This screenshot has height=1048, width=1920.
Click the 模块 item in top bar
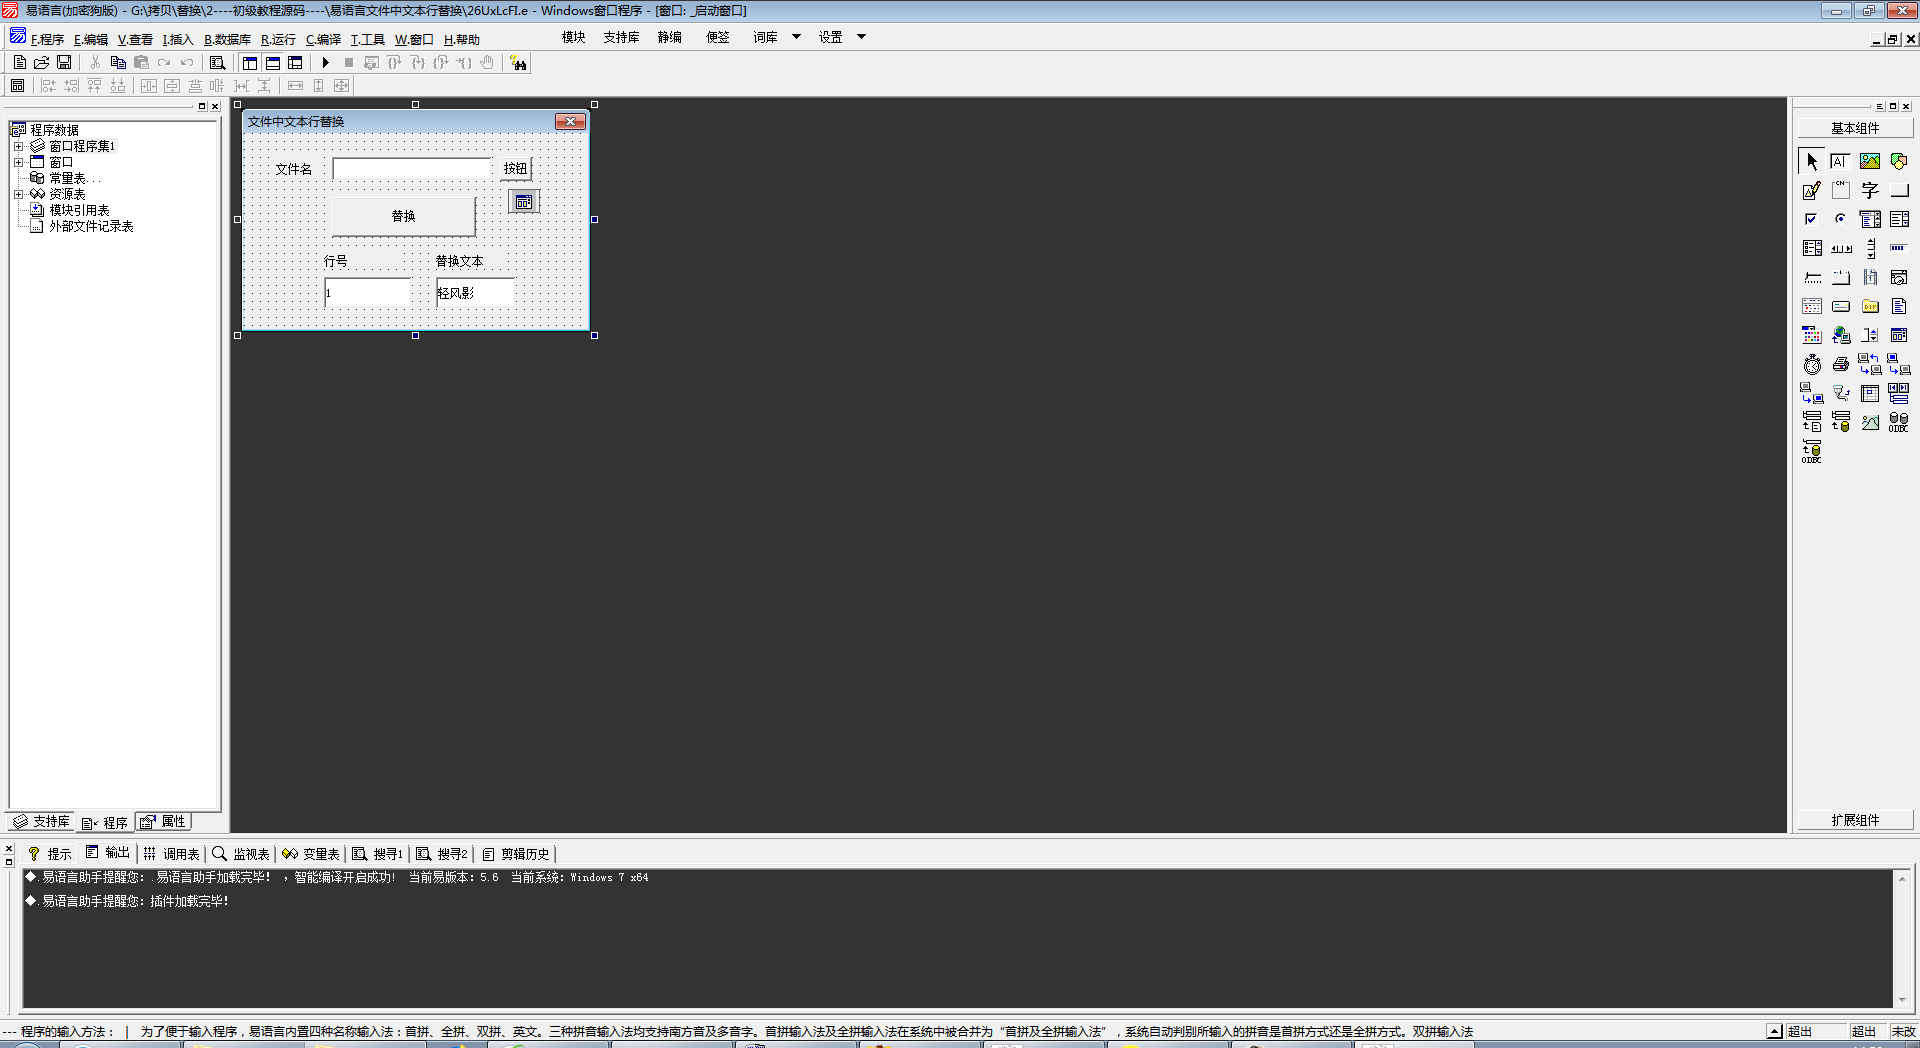point(573,37)
